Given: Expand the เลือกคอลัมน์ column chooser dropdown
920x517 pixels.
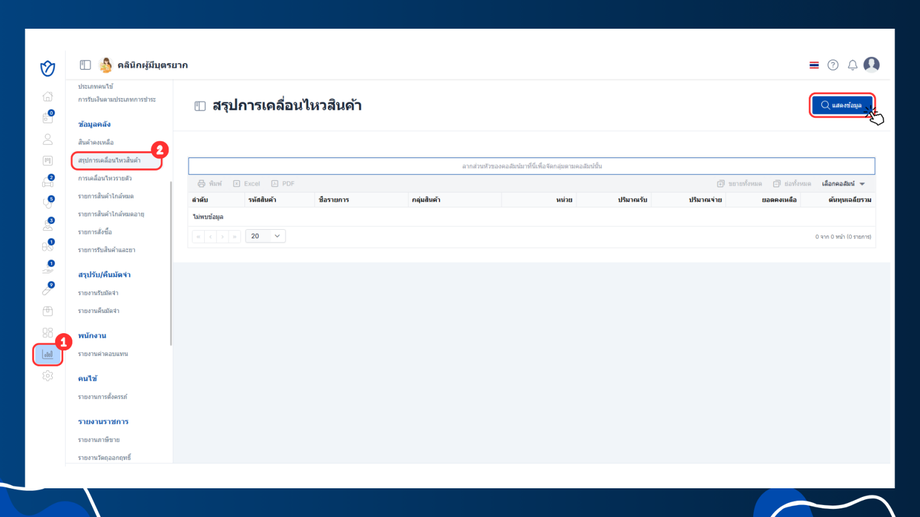Looking at the screenshot, I should [x=843, y=184].
